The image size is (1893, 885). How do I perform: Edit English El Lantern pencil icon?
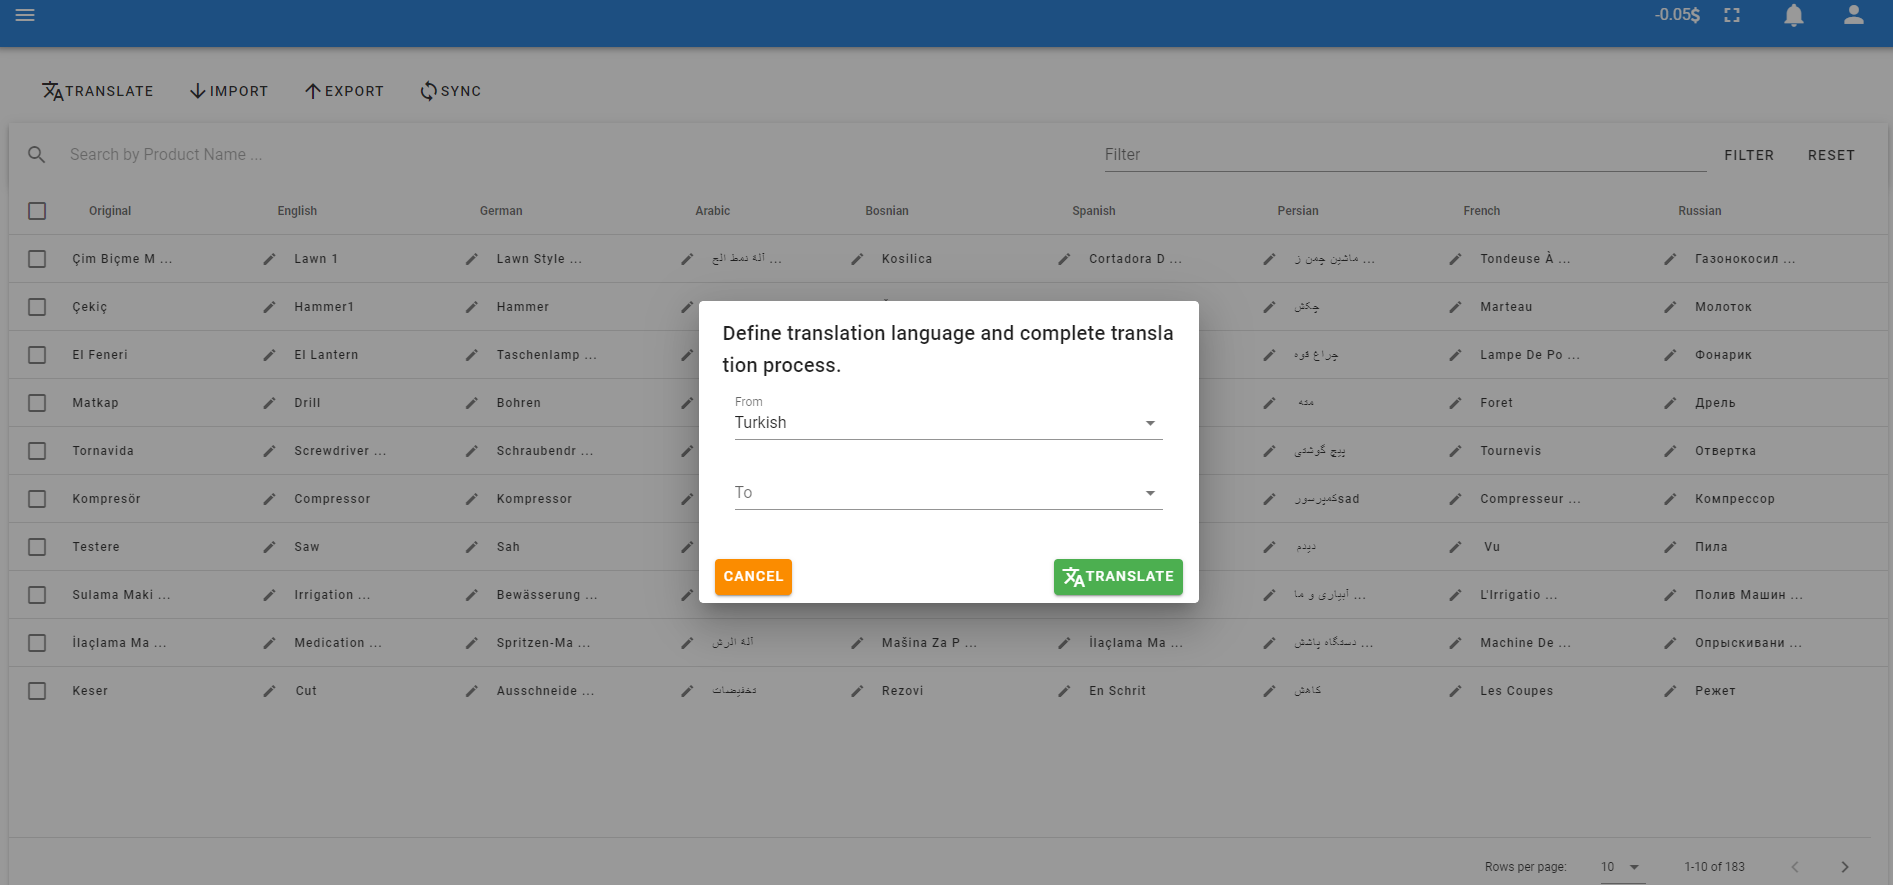269,355
